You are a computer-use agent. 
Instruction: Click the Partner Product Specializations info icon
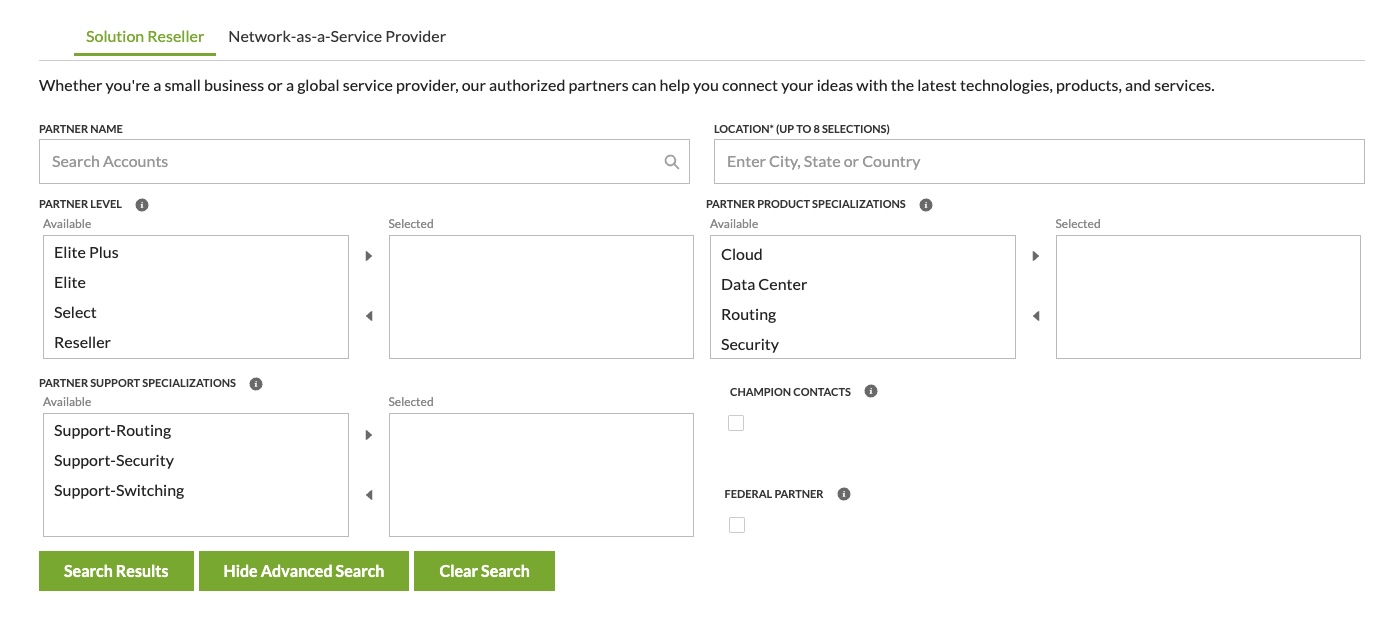pos(926,205)
